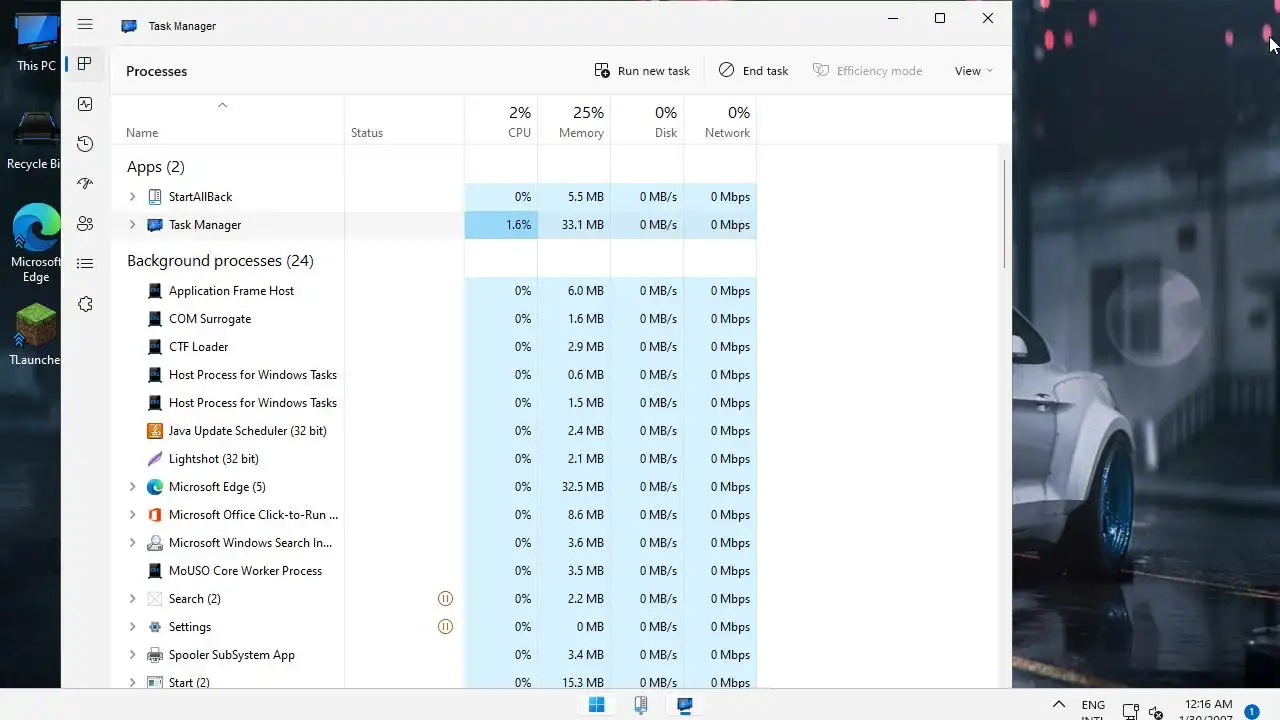The height and width of the screenshot is (720, 1280).
Task: Open the Performance sidebar icon
Action: [85, 104]
